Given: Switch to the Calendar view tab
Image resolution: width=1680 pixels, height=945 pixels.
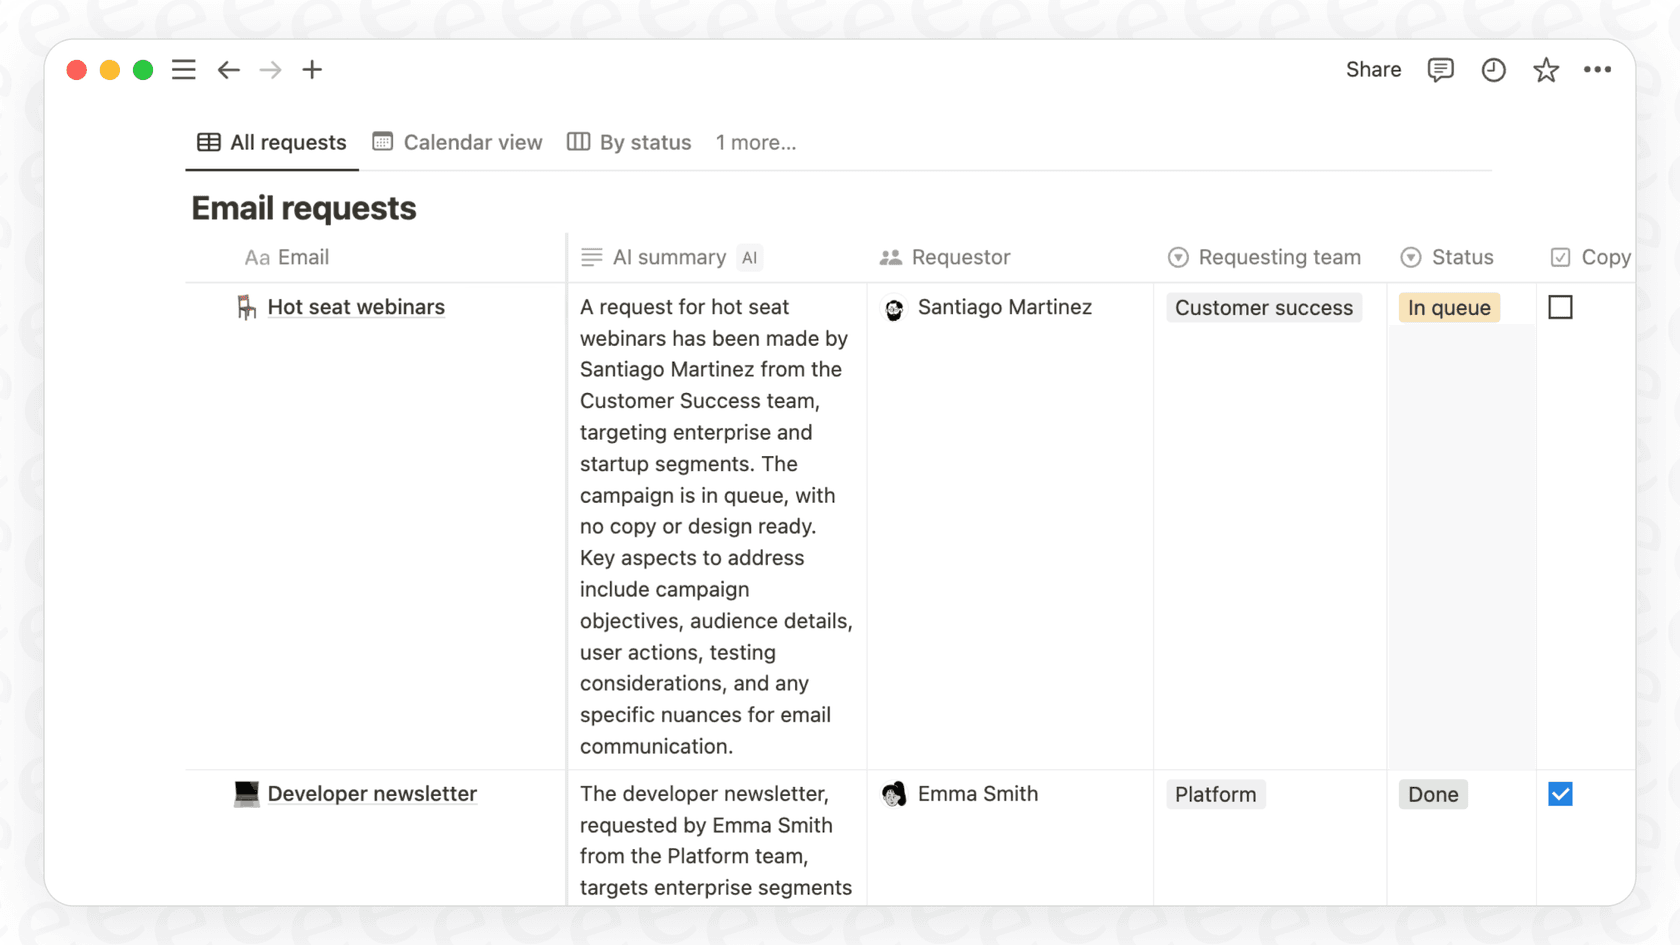Looking at the screenshot, I should click(x=457, y=142).
